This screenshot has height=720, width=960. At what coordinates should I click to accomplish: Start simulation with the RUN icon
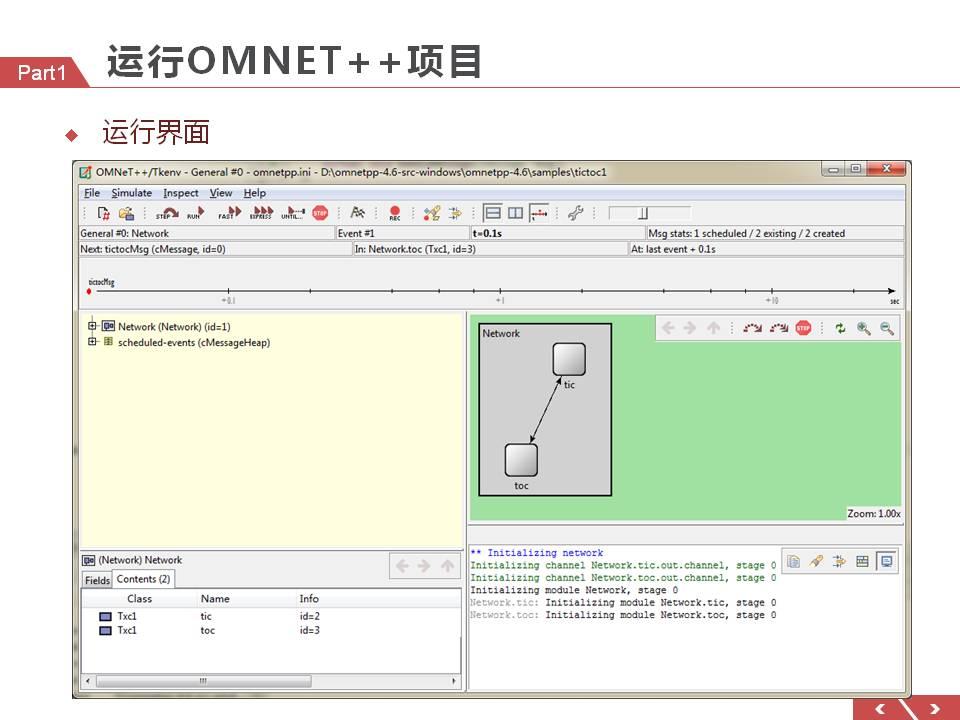tap(196, 212)
